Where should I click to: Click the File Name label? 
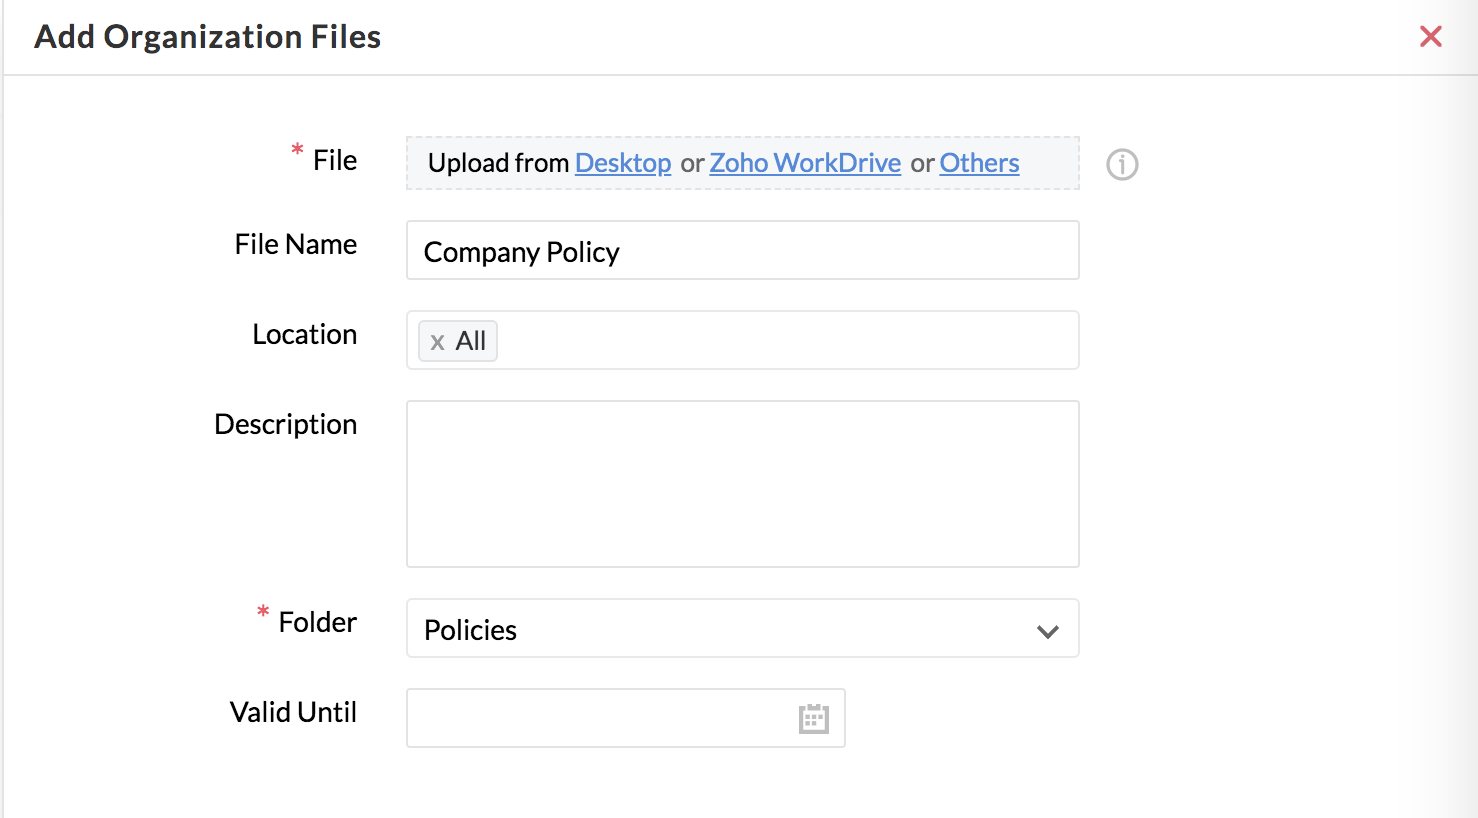click(296, 244)
